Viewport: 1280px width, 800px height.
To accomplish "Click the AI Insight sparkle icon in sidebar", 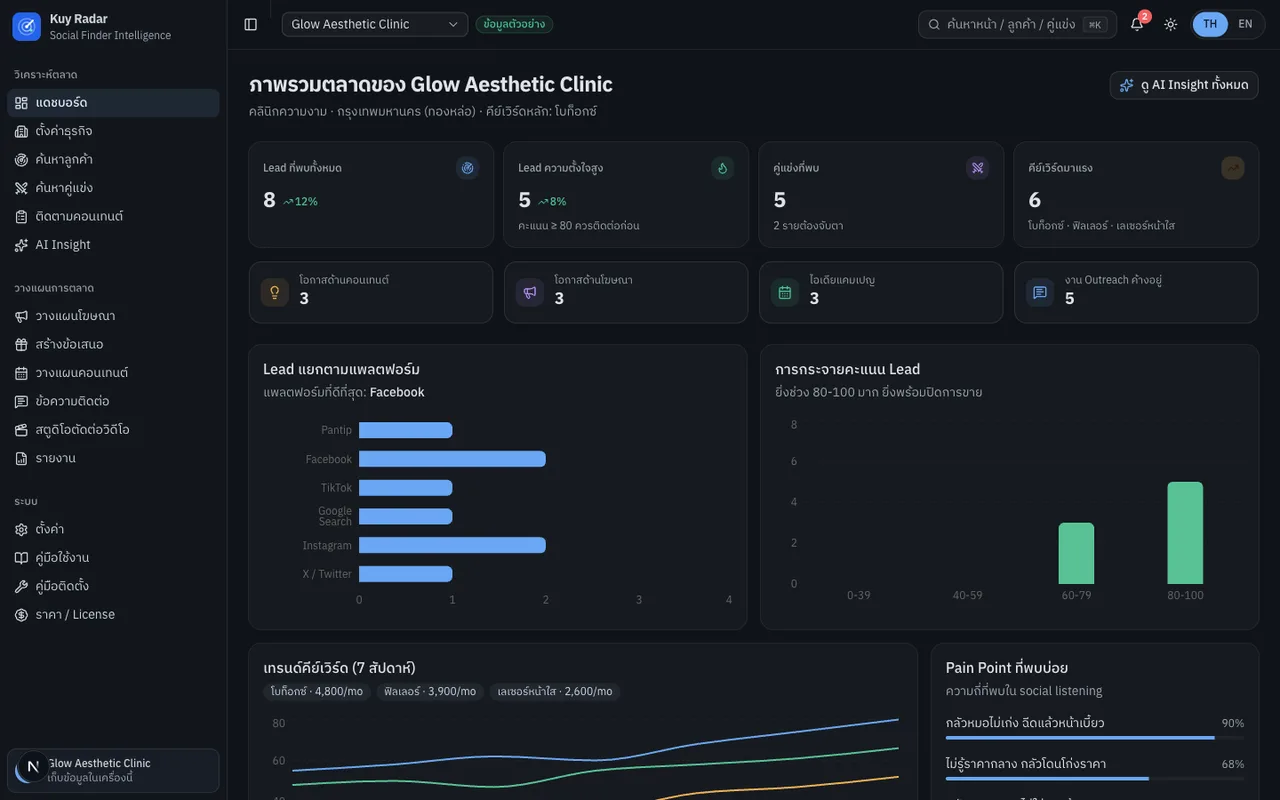I will (x=22, y=245).
